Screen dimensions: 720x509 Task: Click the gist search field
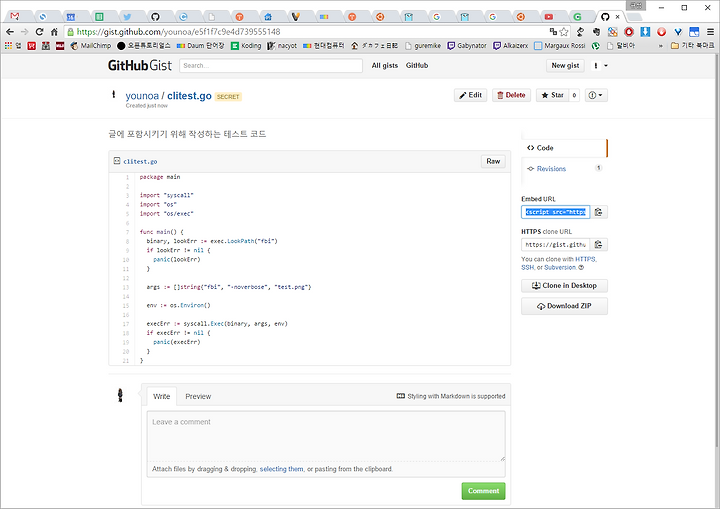(x=271, y=66)
